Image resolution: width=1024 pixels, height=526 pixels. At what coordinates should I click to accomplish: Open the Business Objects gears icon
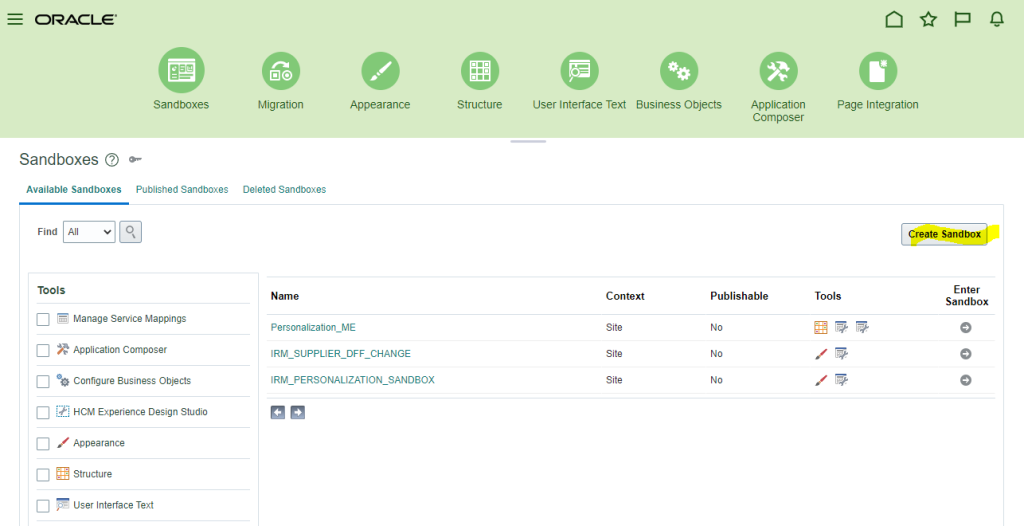coord(679,71)
